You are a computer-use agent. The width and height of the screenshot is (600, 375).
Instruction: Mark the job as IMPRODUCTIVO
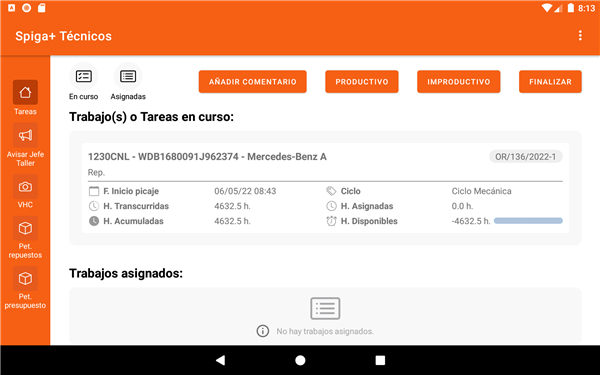(458, 82)
